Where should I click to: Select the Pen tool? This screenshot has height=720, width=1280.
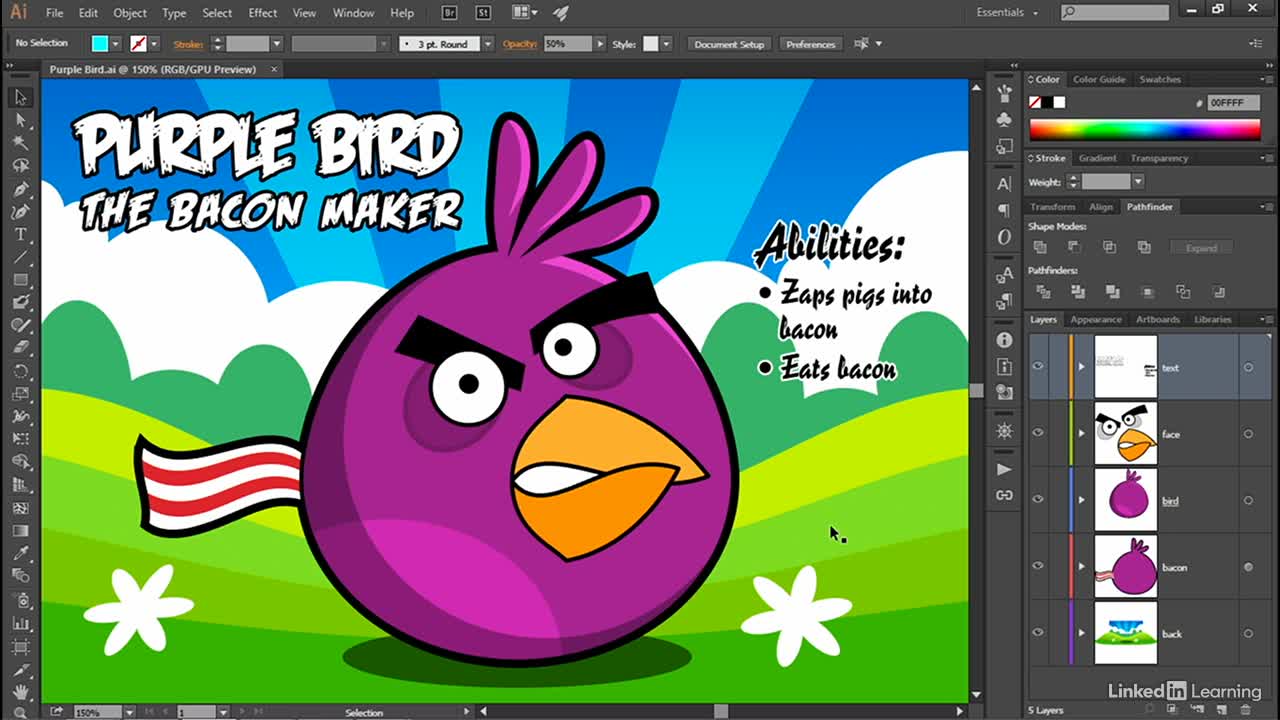[x=20, y=189]
